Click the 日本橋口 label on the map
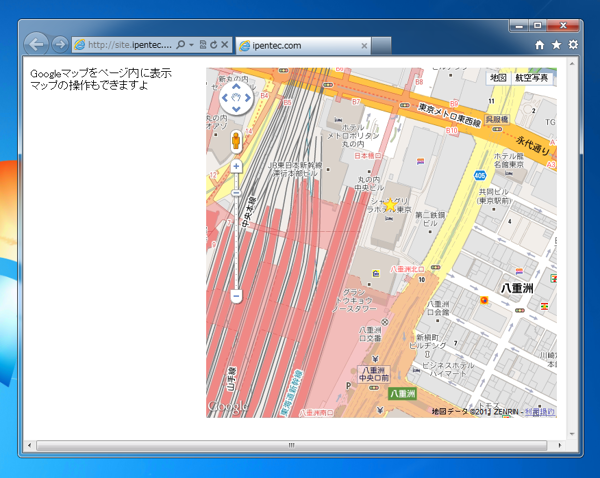The width and height of the screenshot is (600, 478). [368, 156]
